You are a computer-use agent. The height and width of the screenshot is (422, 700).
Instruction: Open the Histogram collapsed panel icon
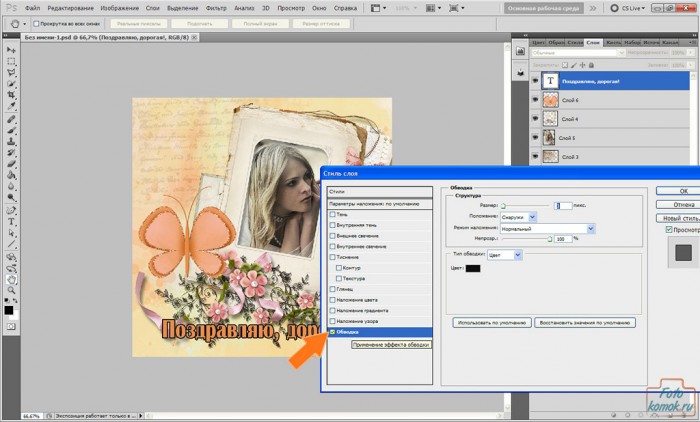tap(520, 51)
